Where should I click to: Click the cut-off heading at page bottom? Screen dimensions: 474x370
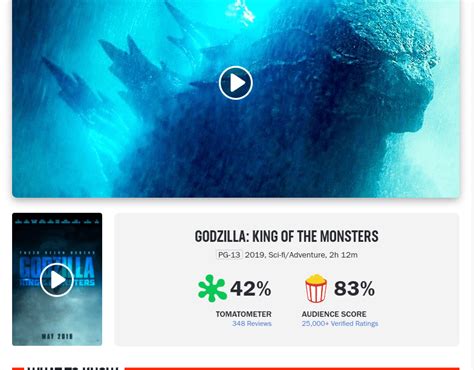pos(73,368)
